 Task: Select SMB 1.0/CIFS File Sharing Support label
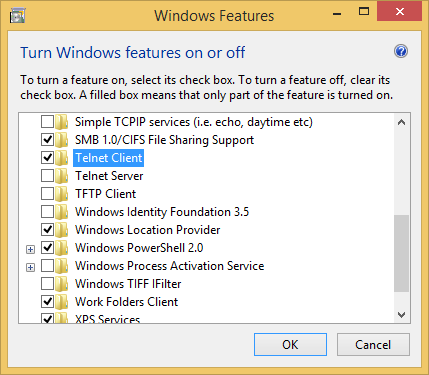pos(164,140)
